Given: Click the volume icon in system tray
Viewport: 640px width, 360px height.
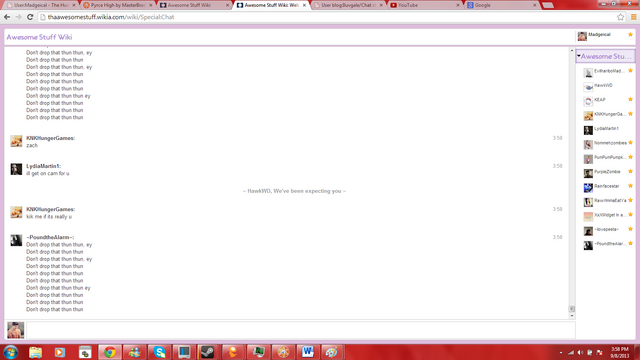Looking at the screenshot, I should coord(580,352).
